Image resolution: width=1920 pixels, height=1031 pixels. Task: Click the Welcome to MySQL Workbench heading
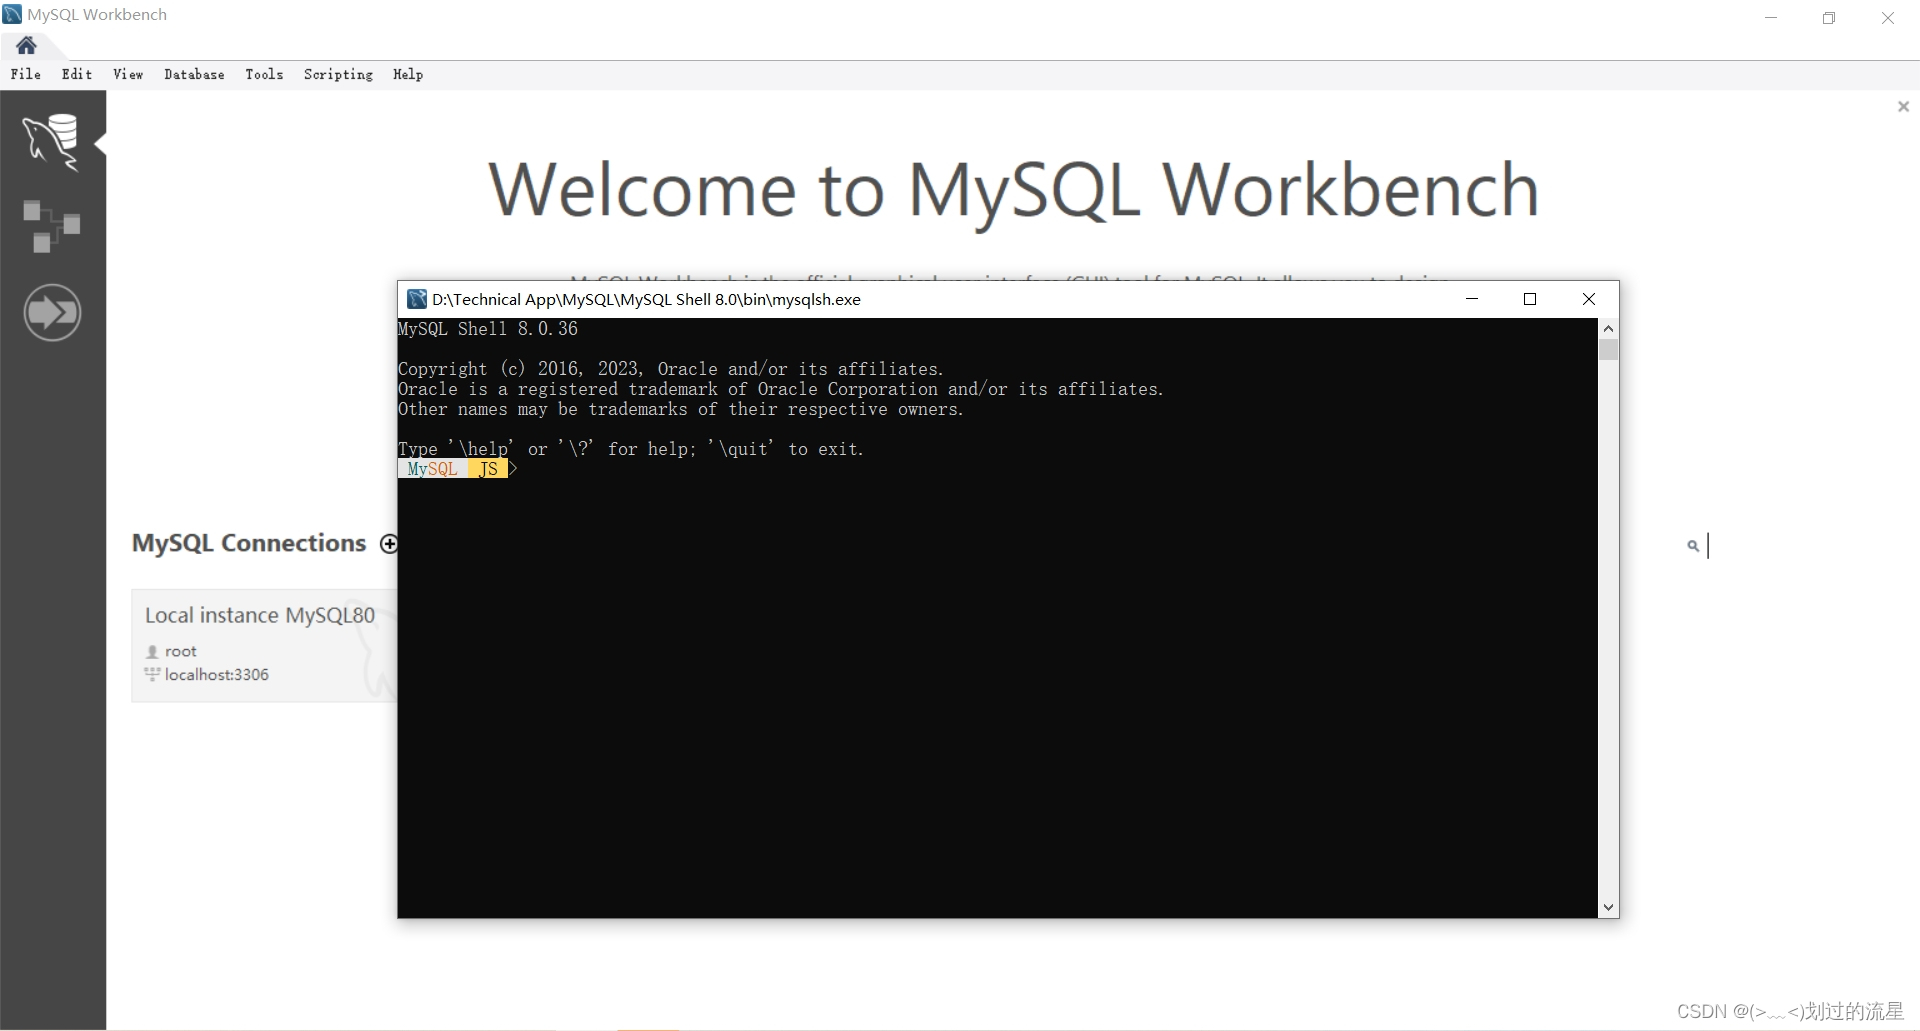tap(1013, 190)
